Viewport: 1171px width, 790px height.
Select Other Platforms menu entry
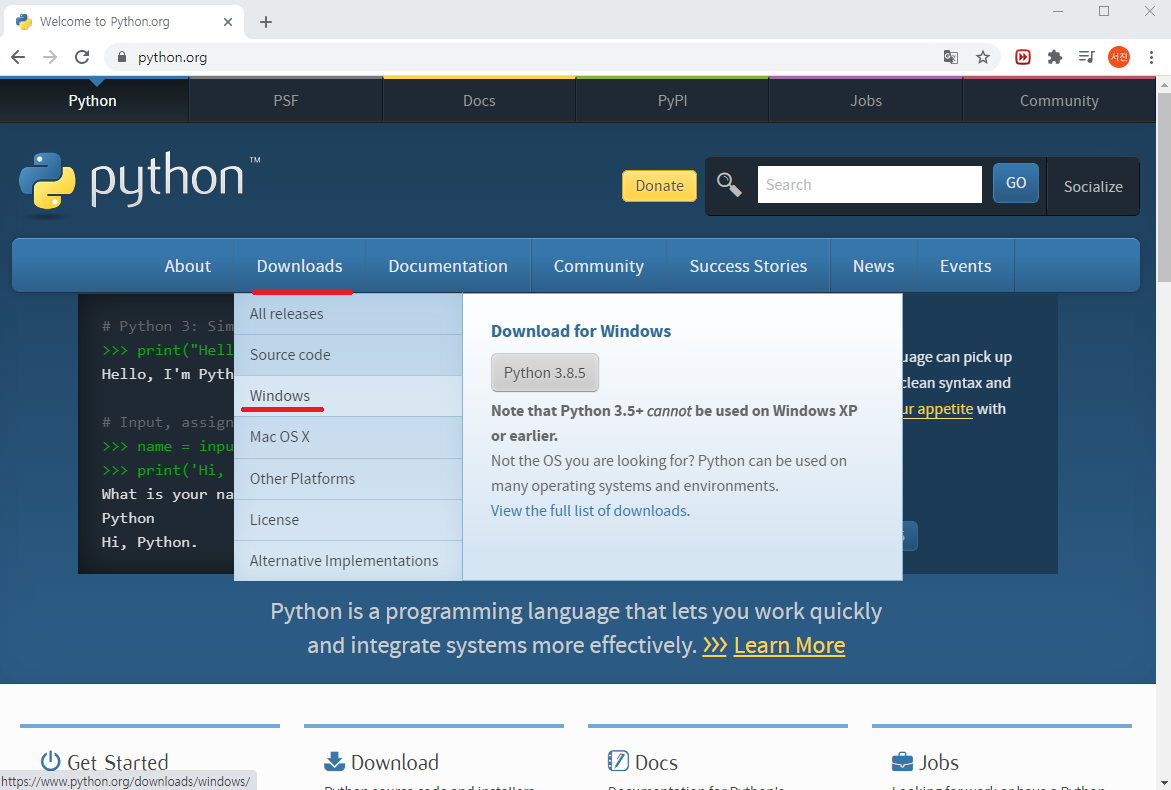(348, 479)
